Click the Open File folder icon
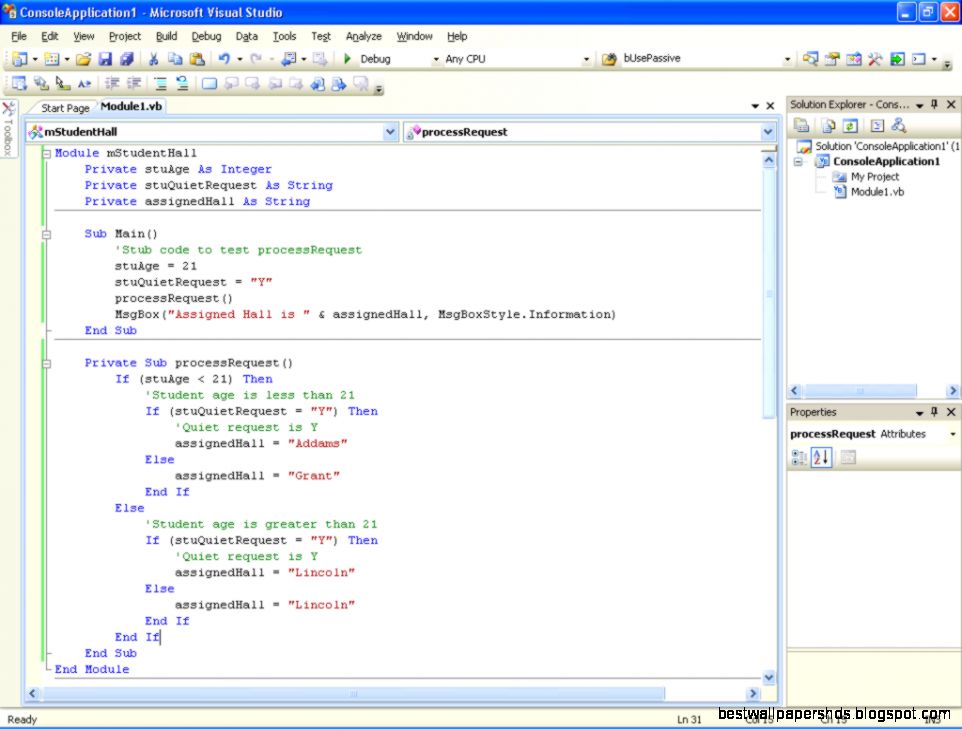962x729 pixels. [x=83, y=59]
